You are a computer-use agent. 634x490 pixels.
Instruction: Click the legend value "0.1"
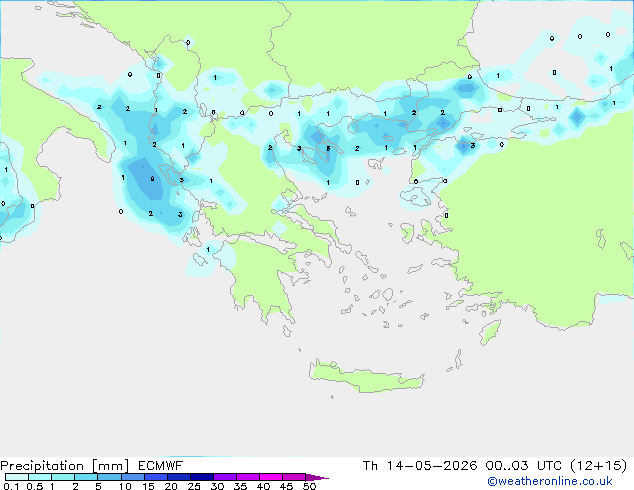[11, 486]
